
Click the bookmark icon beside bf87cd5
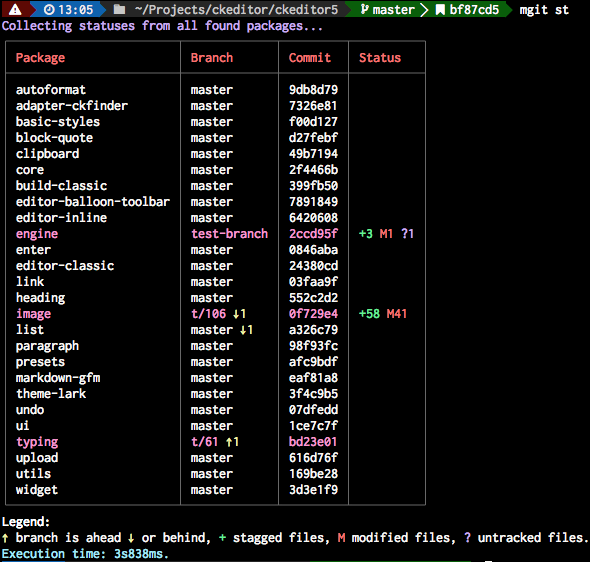[x=440, y=9]
